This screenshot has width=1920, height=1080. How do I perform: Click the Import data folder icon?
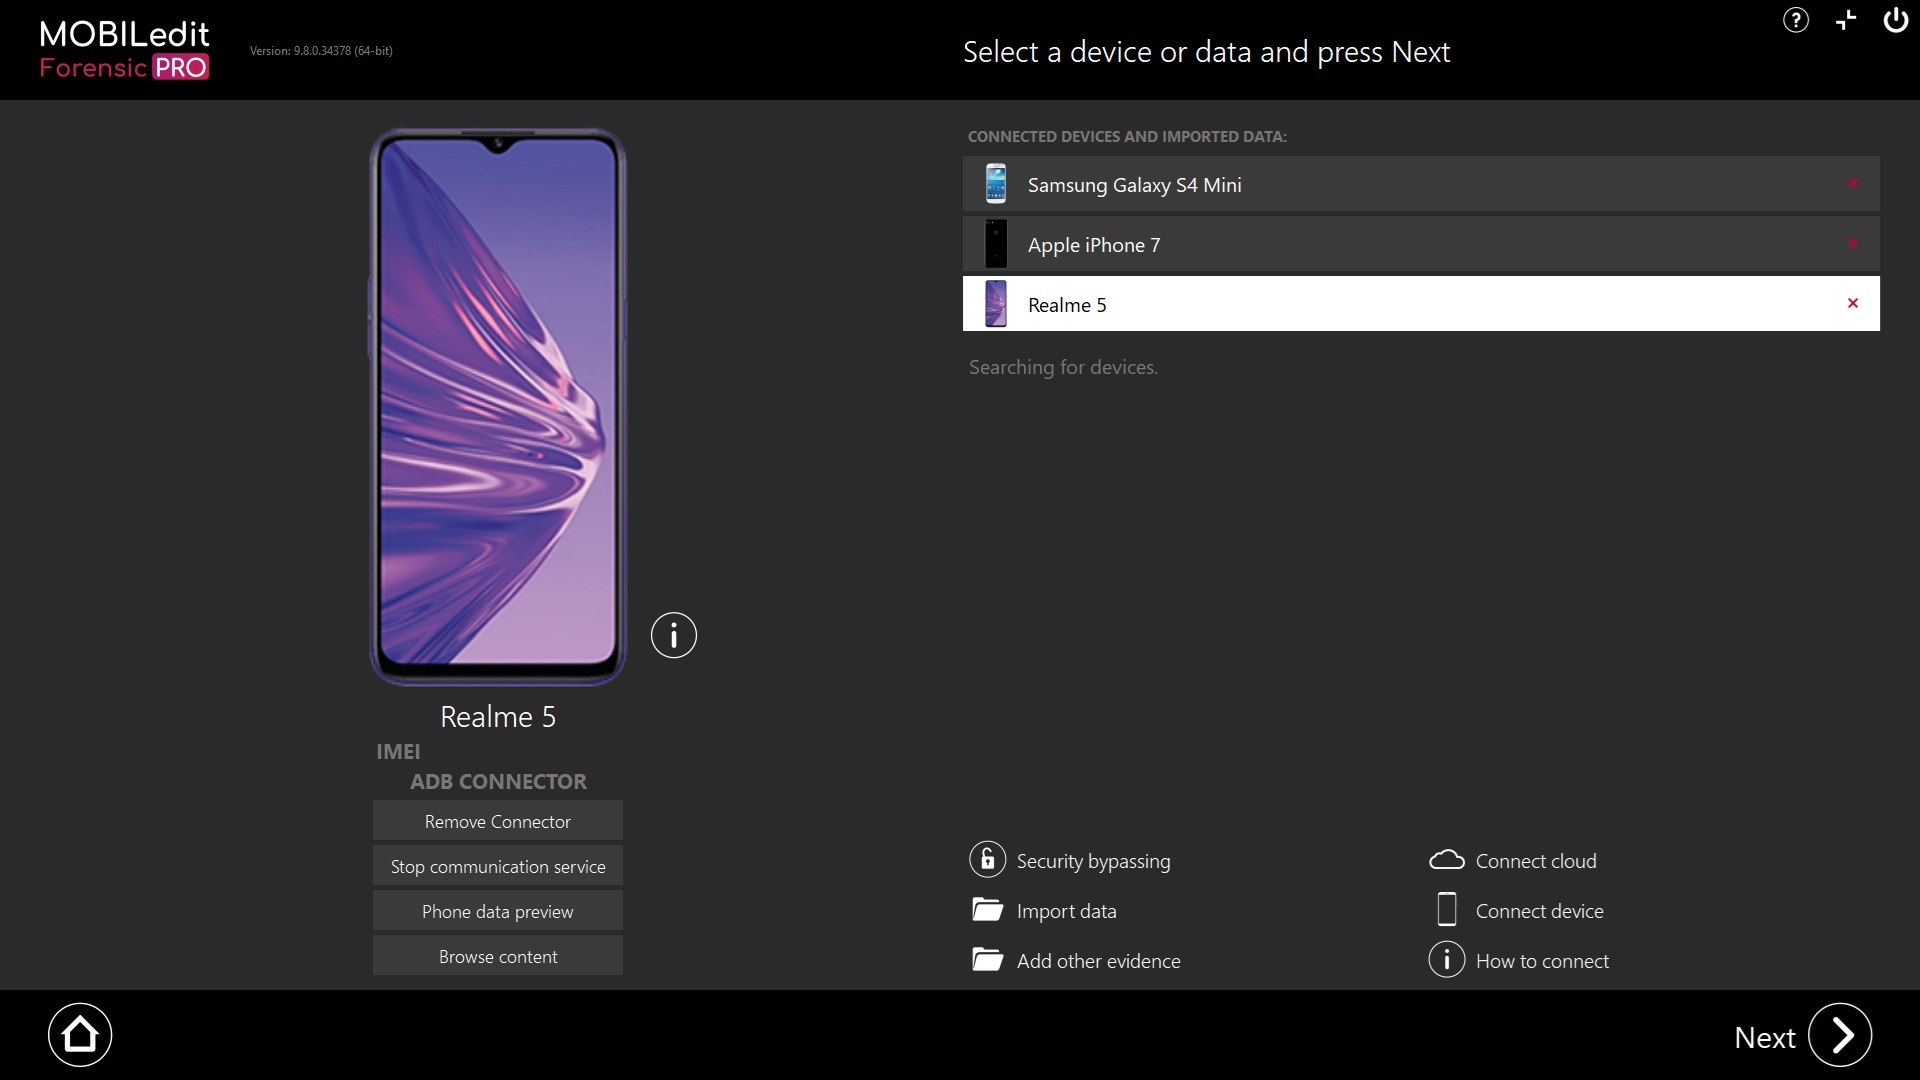(987, 910)
